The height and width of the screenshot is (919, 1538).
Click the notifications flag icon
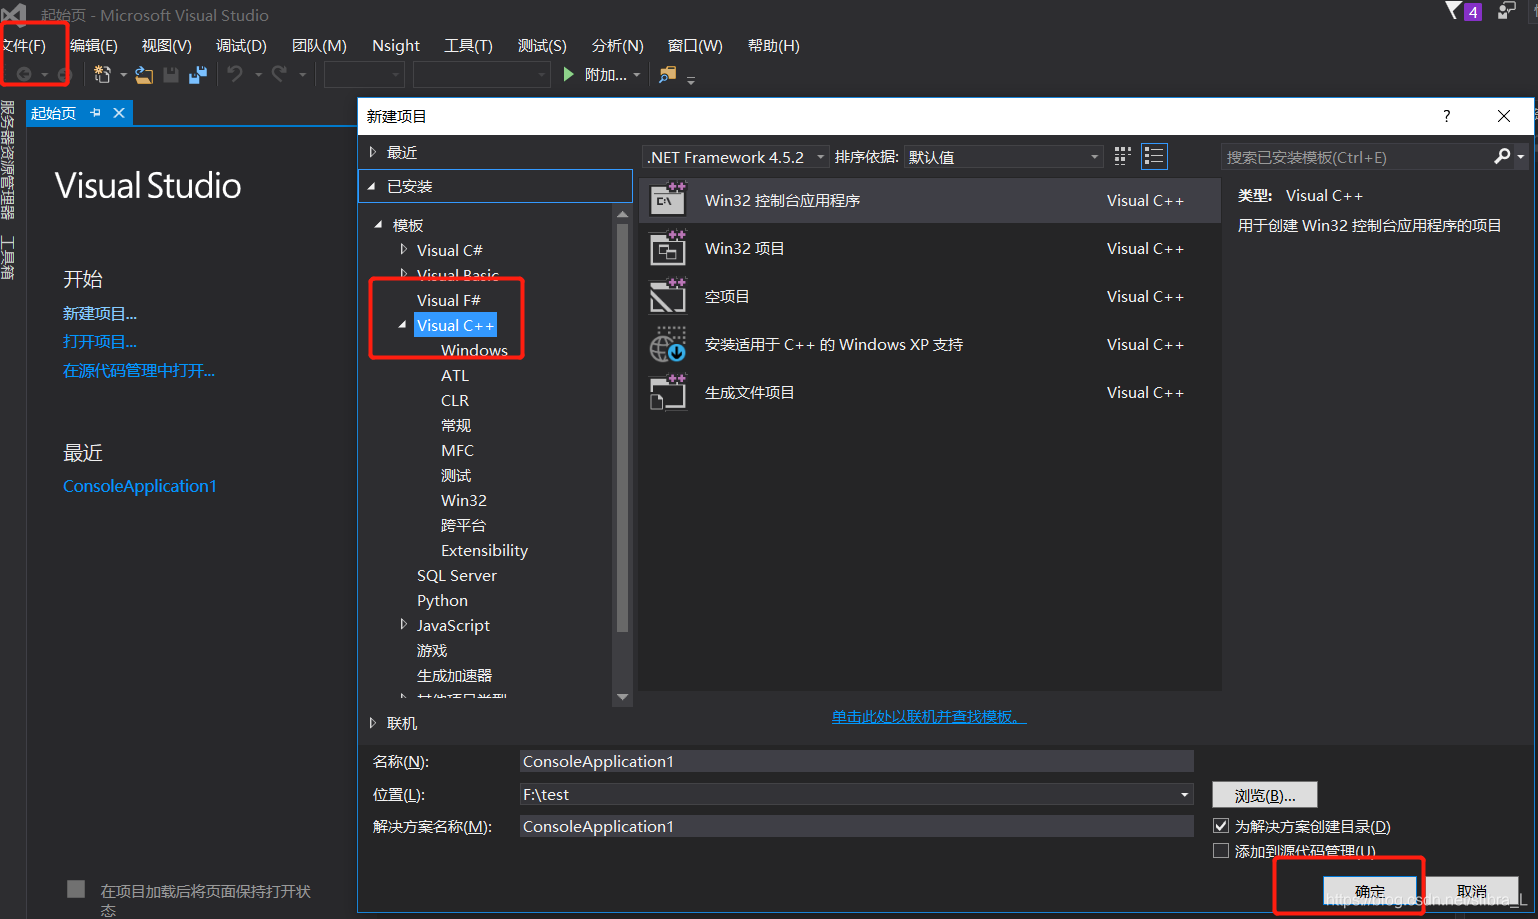tap(1453, 11)
